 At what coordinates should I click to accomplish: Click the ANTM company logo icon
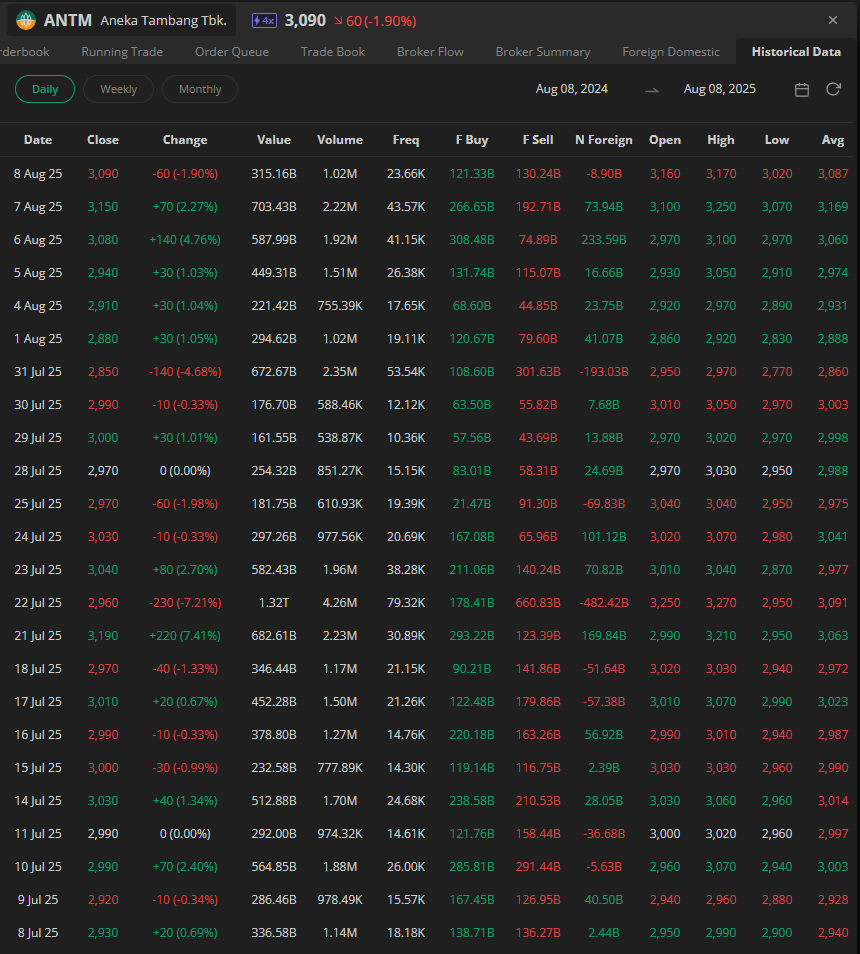tap(26, 20)
